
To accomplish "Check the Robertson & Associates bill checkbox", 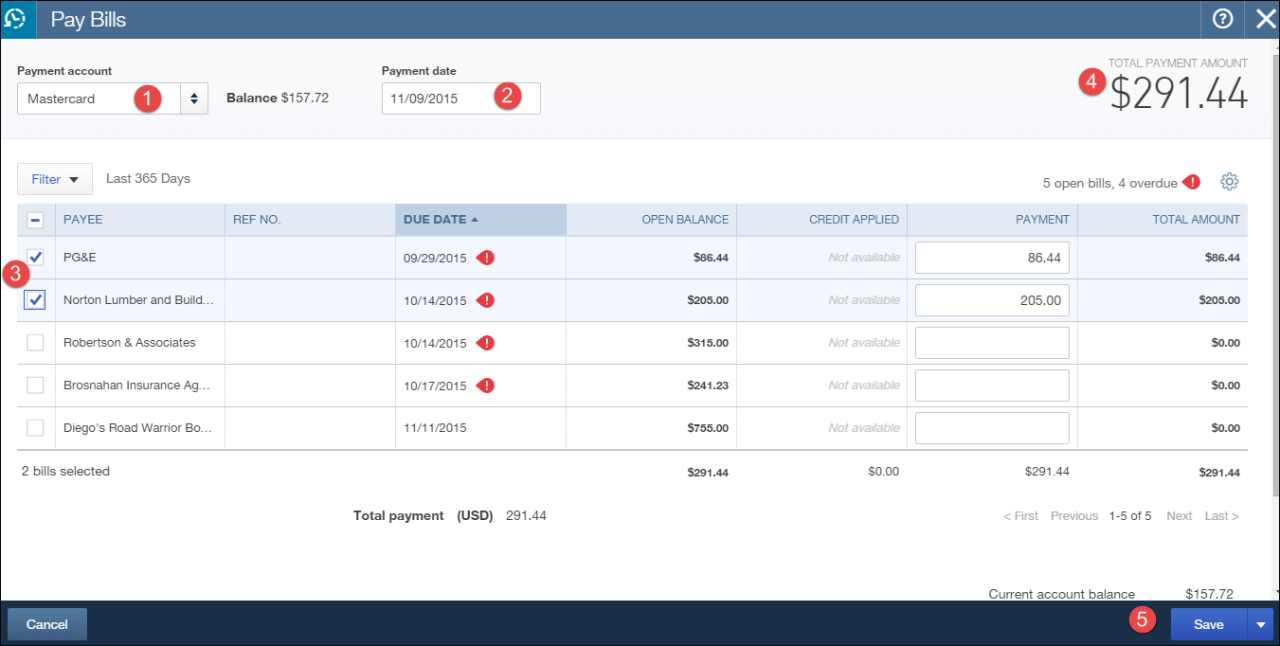I will 35,342.
